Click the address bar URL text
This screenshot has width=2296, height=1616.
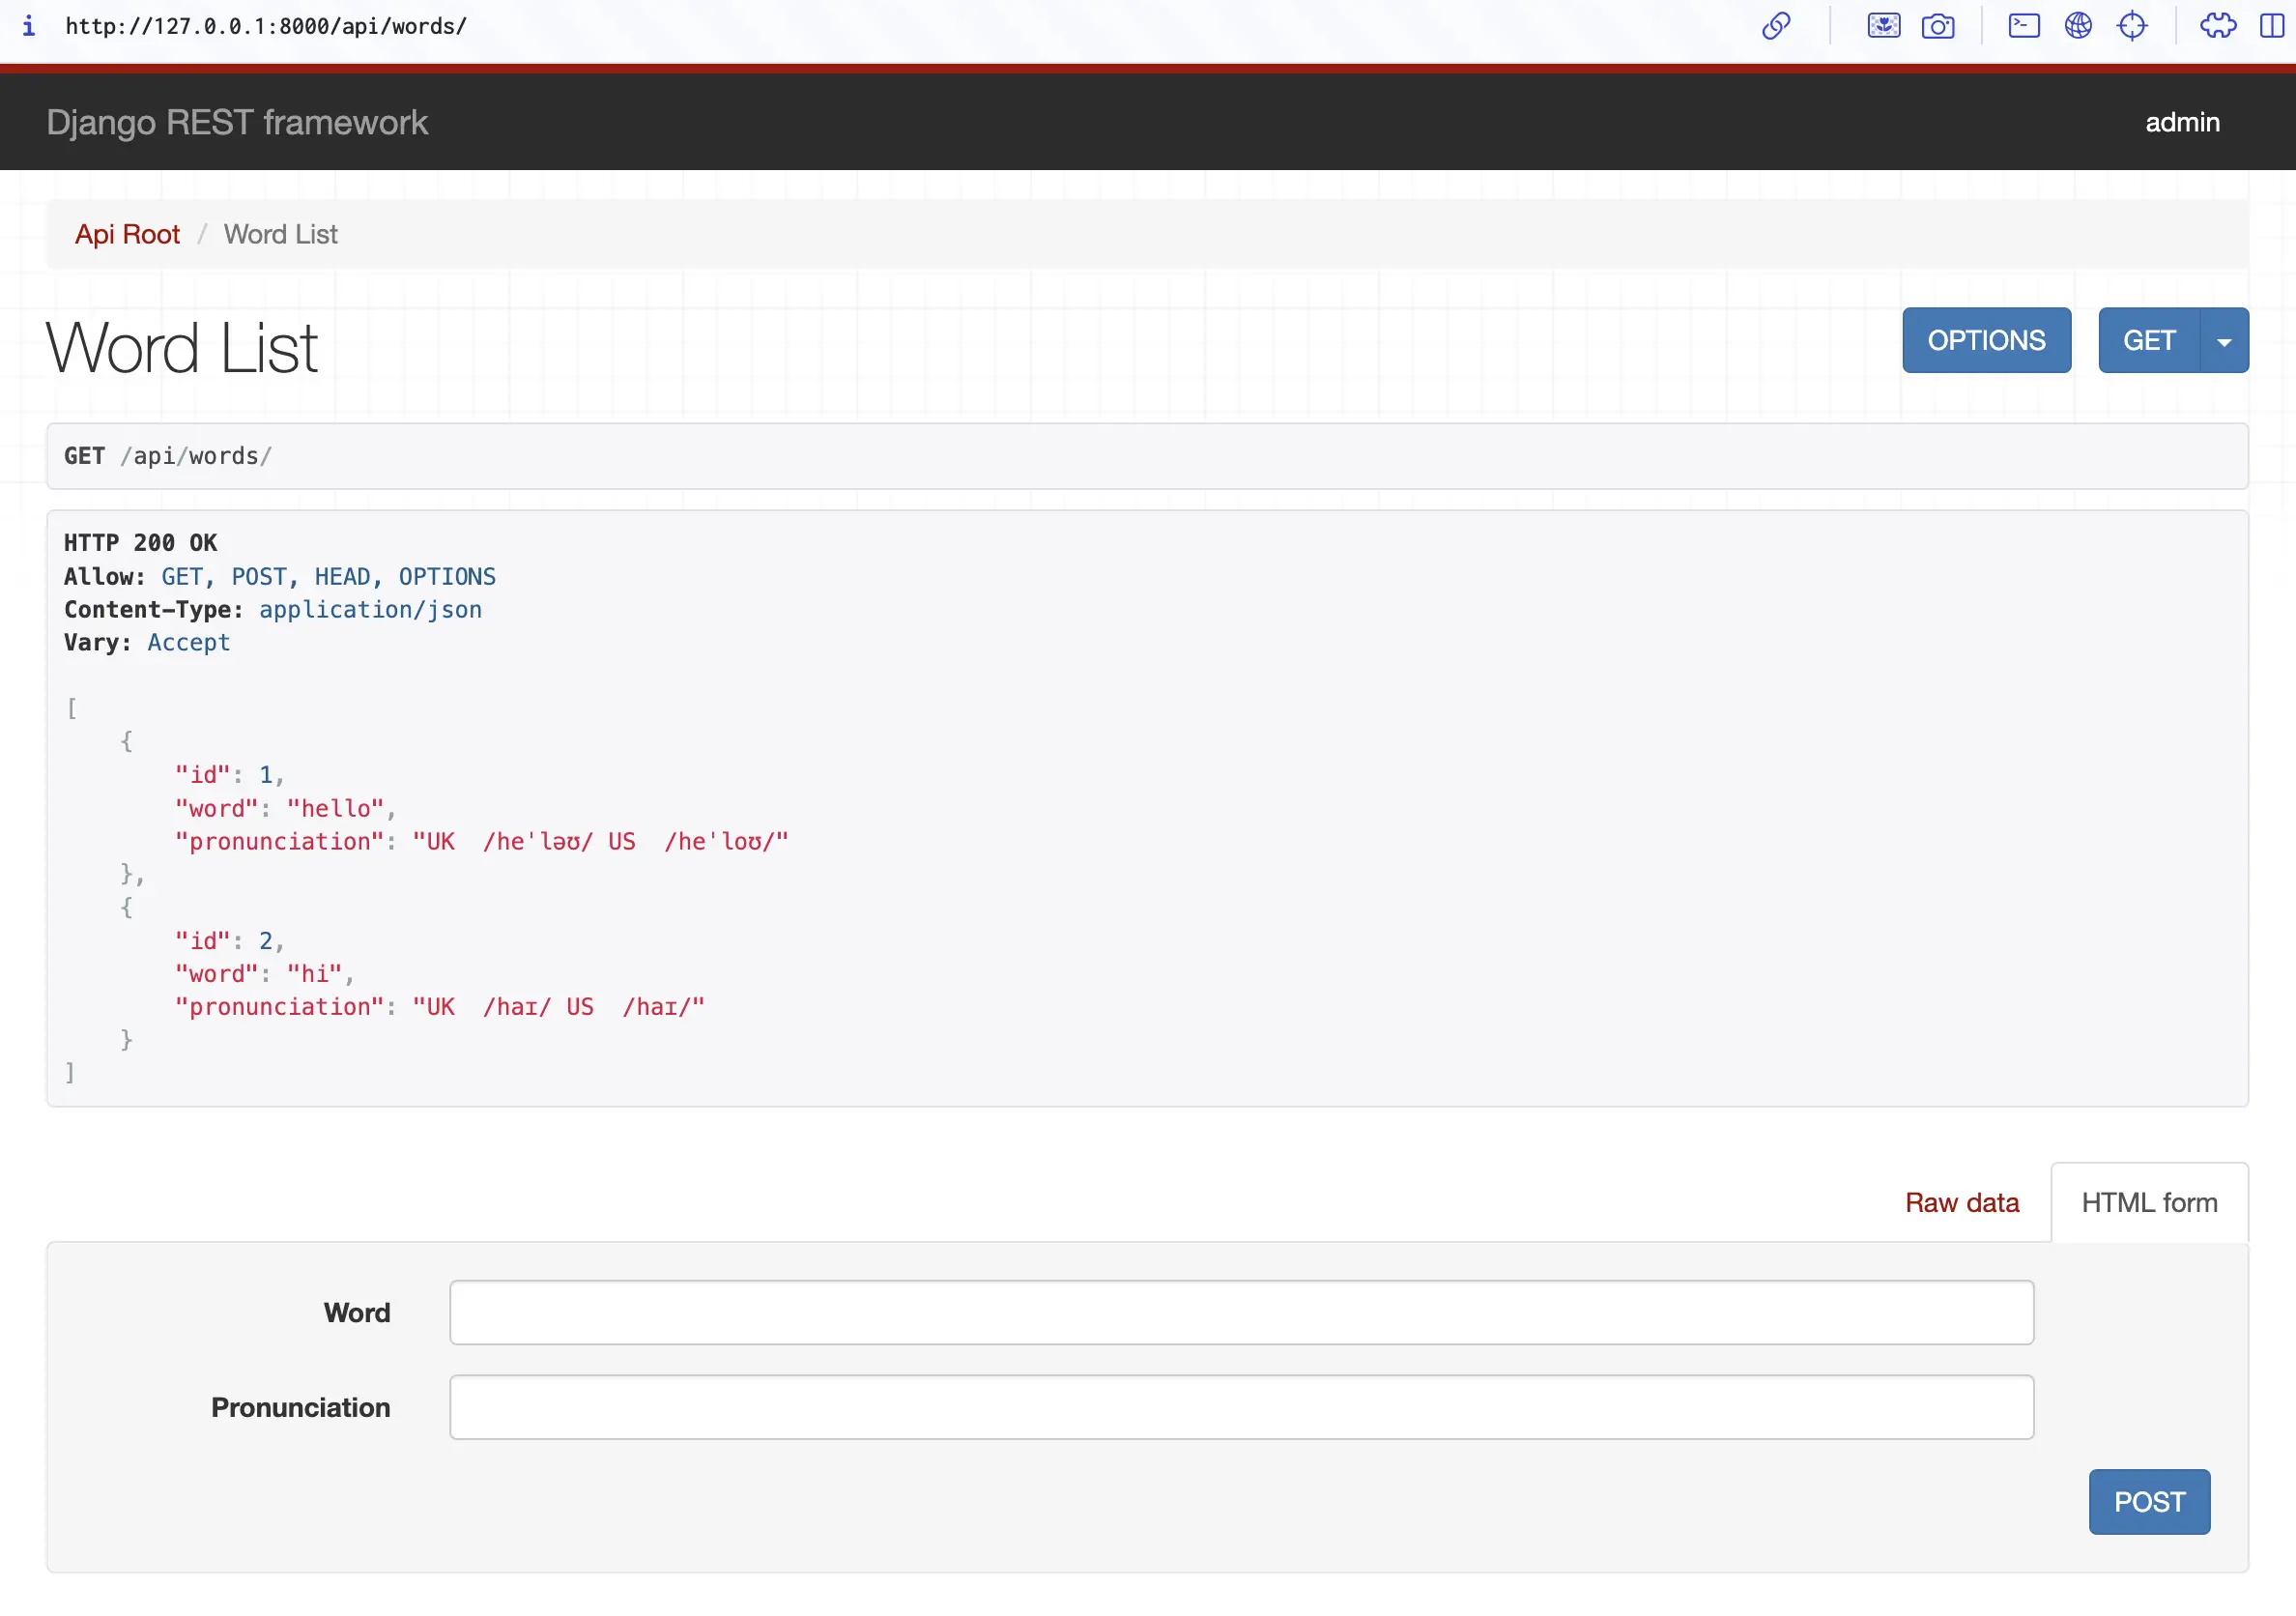coord(266,26)
